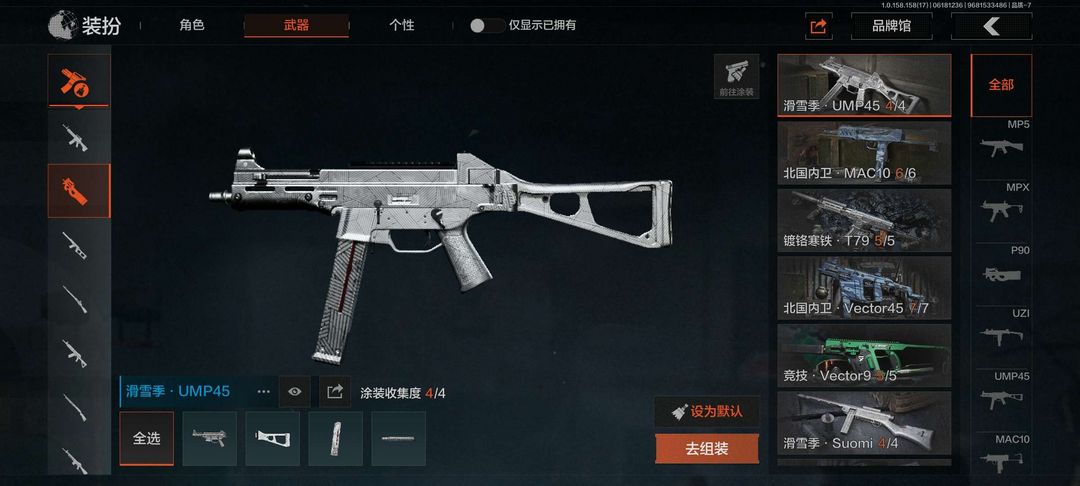
Task: Click the share icon in top bar
Action: coord(818,26)
